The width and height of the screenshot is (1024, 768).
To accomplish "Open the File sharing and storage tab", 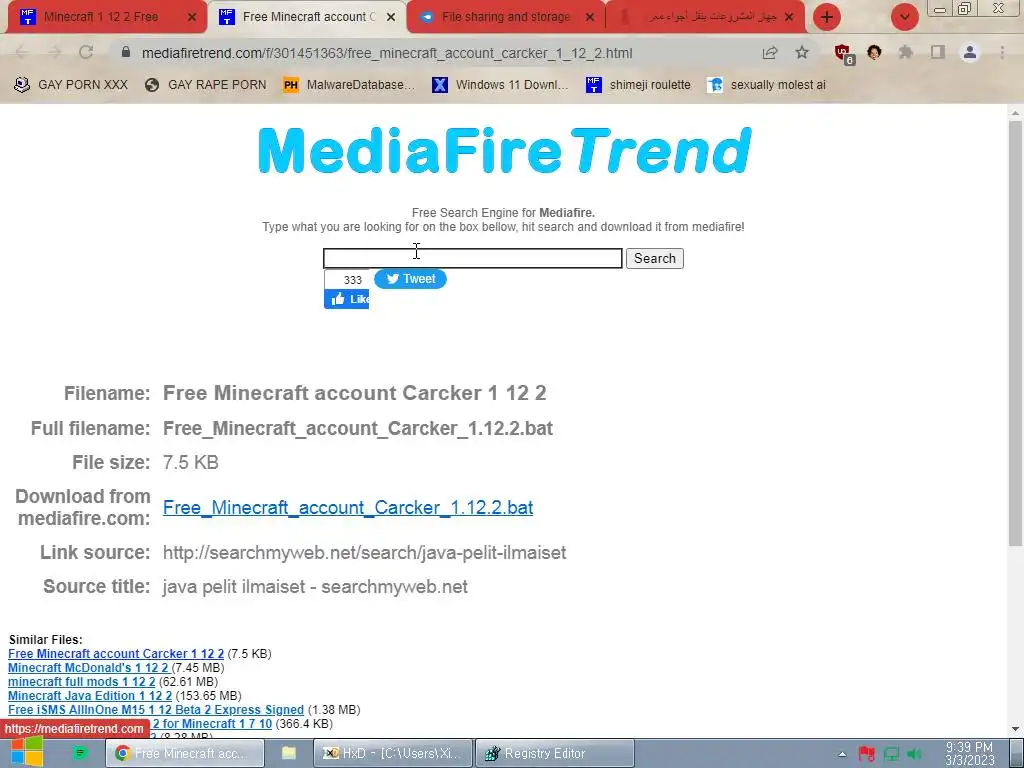I will pos(506,17).
